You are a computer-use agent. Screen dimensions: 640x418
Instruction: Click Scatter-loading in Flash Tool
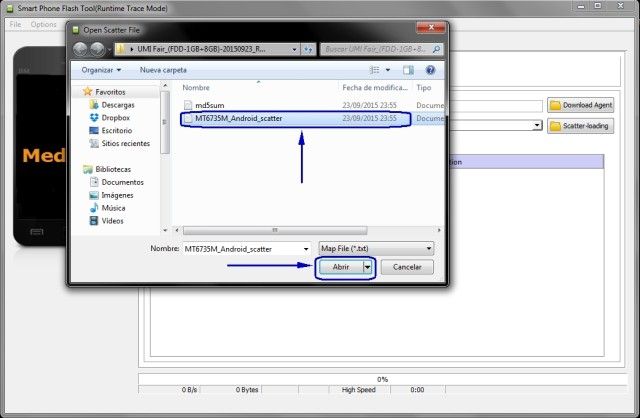coord(580,126)
